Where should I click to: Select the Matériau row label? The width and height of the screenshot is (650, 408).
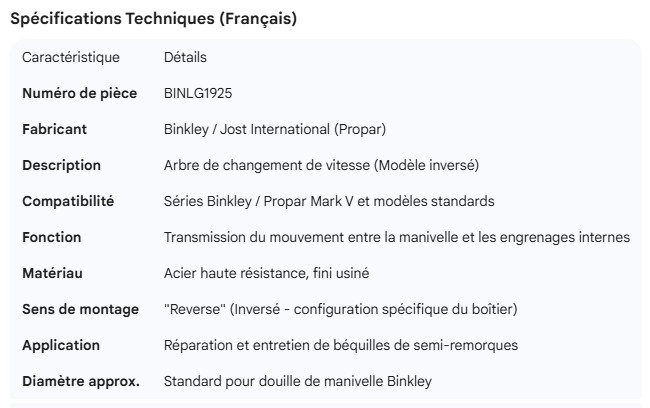point(53,274)
